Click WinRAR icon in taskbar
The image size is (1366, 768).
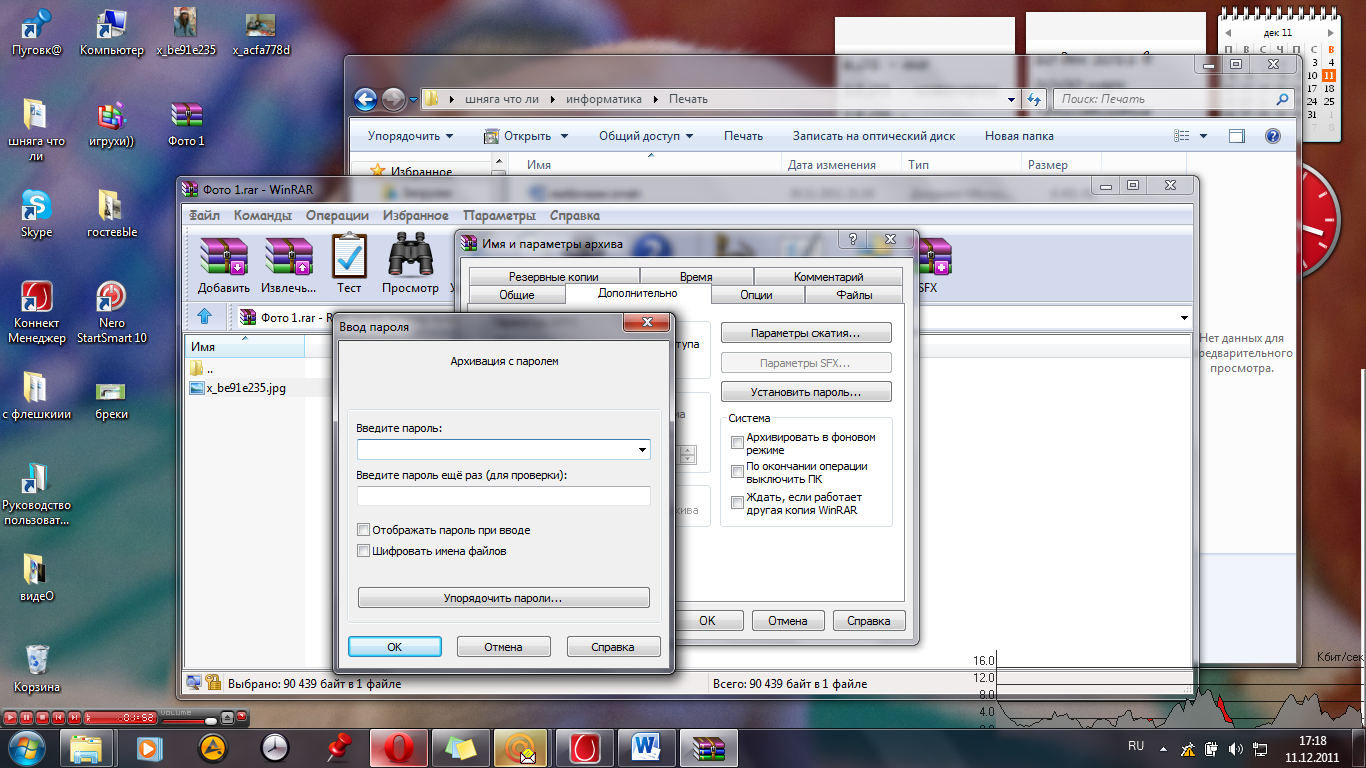(x=709, y=747)
